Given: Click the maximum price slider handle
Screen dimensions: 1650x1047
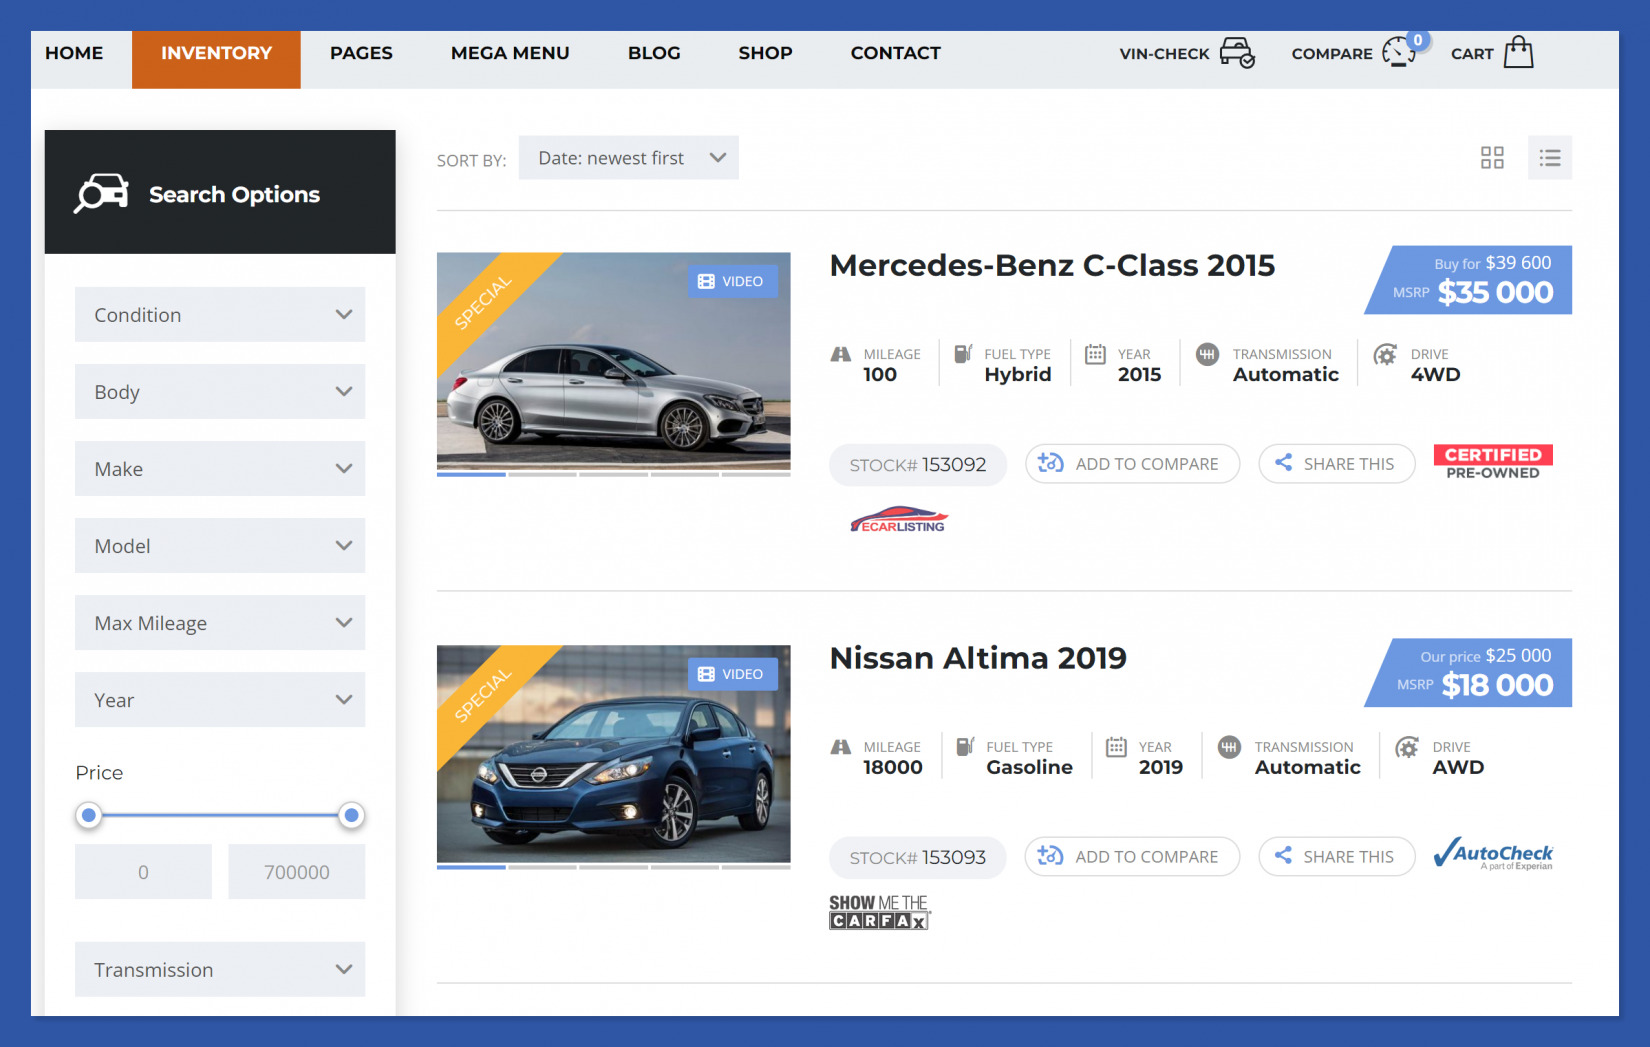Looking at the screenshot, I should [x=351, y=816].
